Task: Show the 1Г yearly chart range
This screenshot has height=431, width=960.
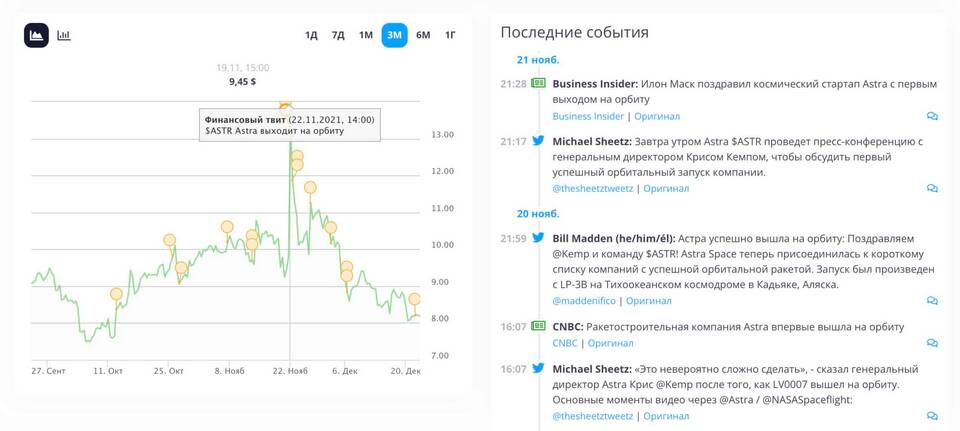Action: tap(450, 35)
